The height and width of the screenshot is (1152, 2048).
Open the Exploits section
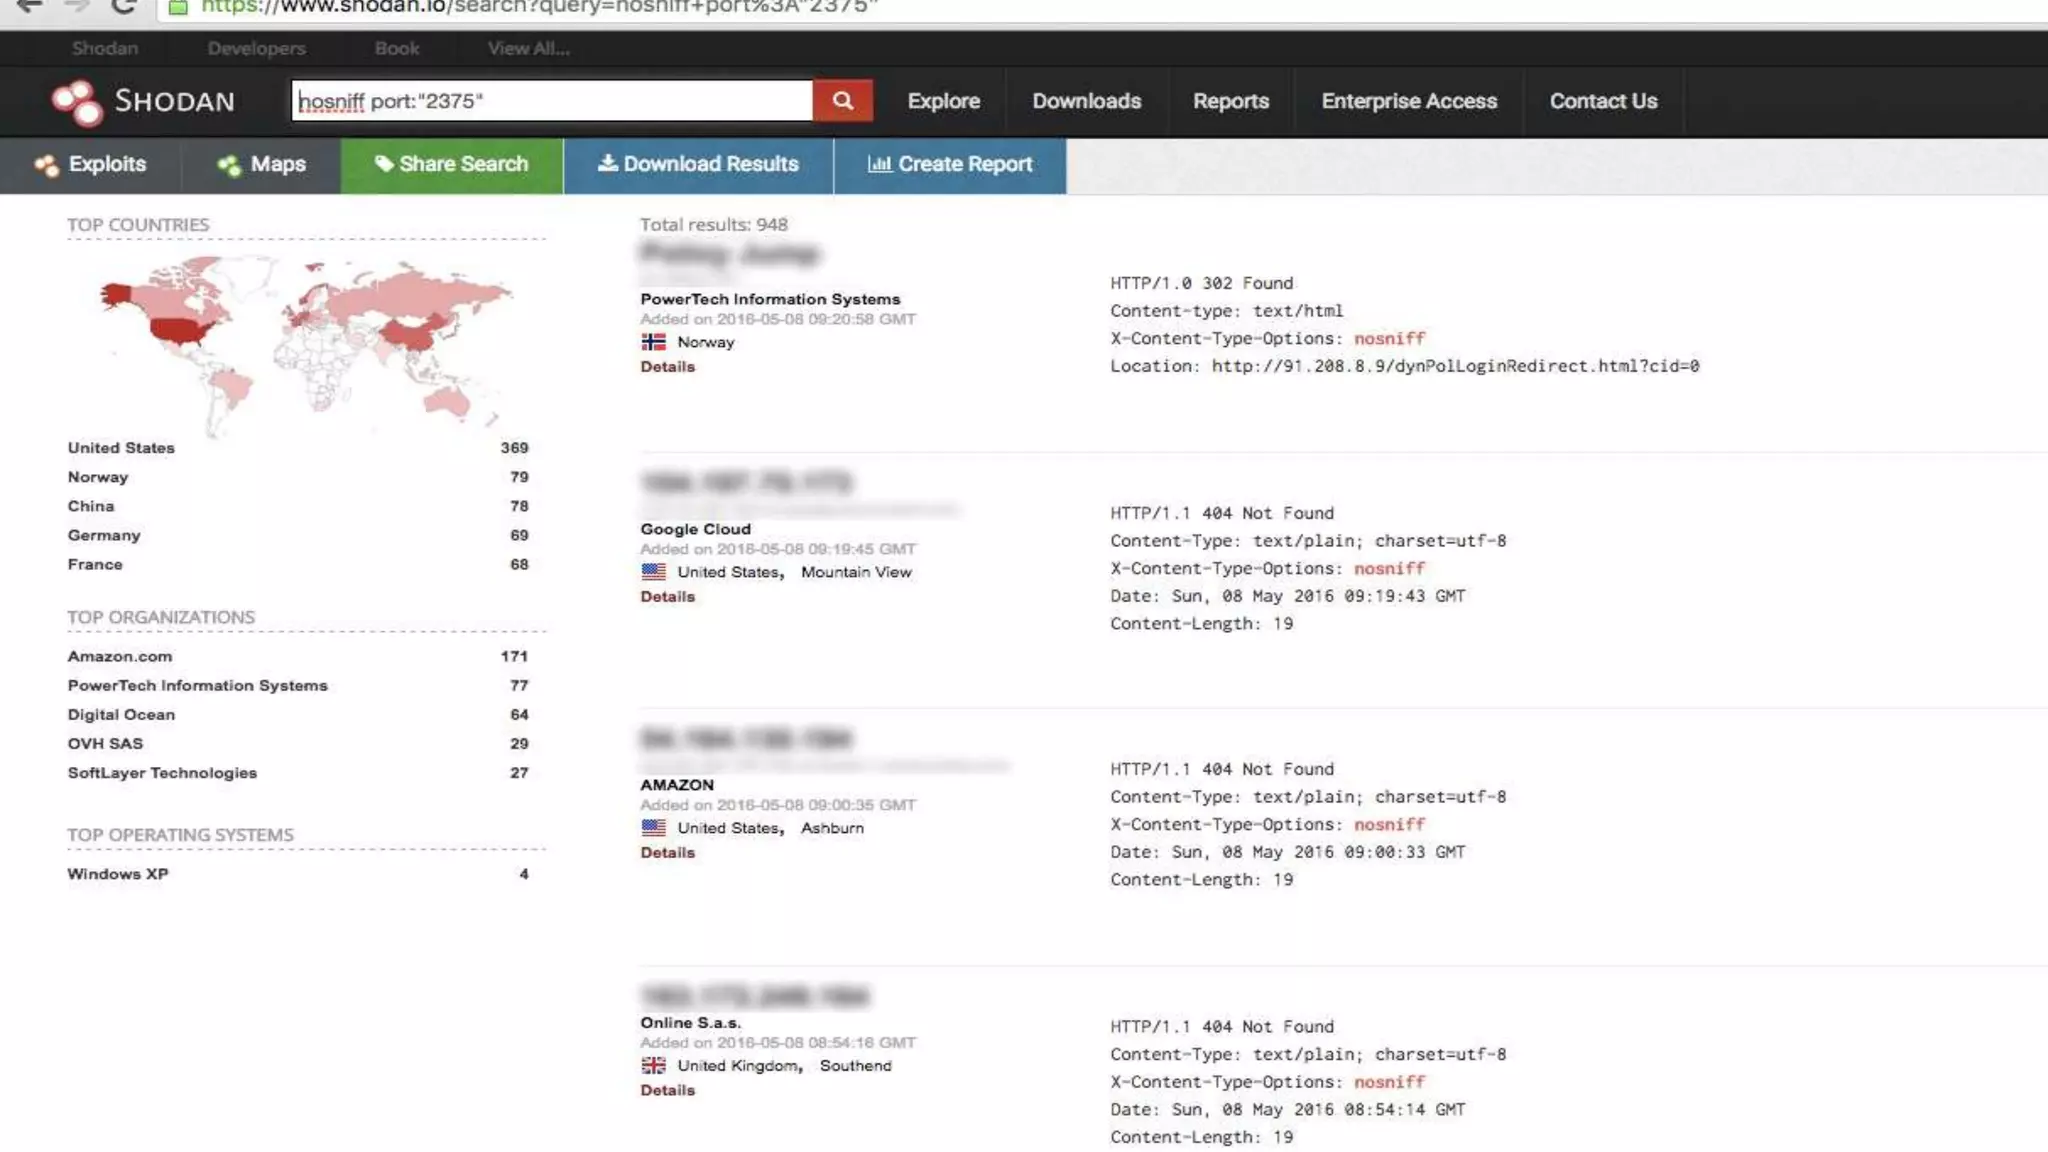click(90, 165)
